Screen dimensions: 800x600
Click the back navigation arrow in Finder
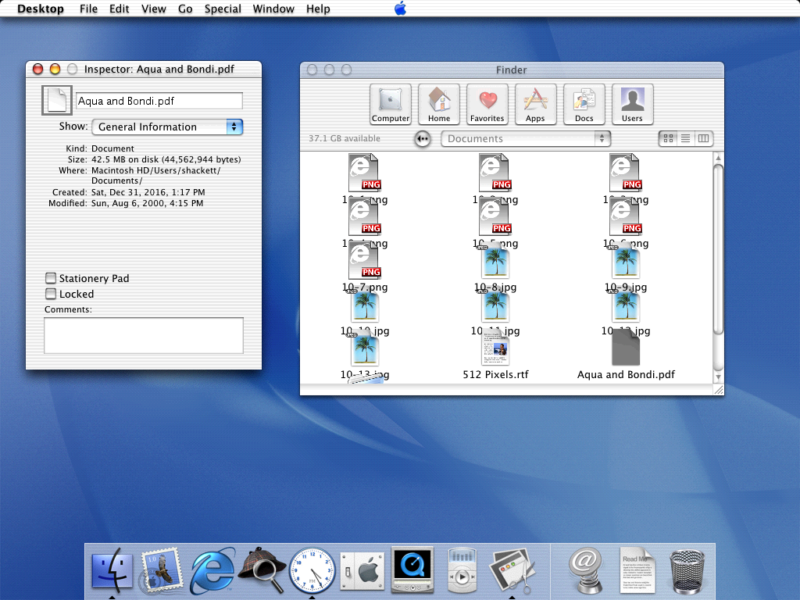click(x=423, y=139)
